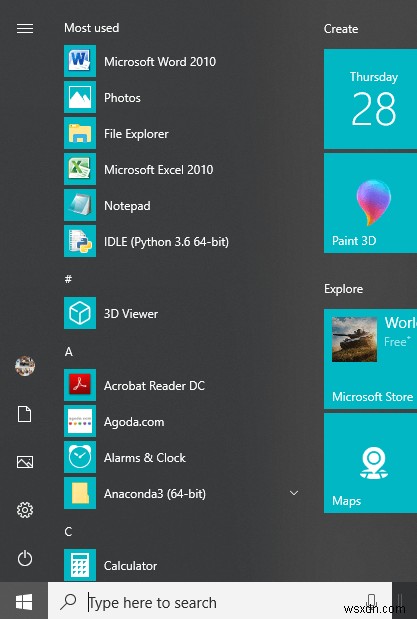Click the Anaconda3 folder icon
This screenshot has height=619, width=417.
[x=80, y=493]
